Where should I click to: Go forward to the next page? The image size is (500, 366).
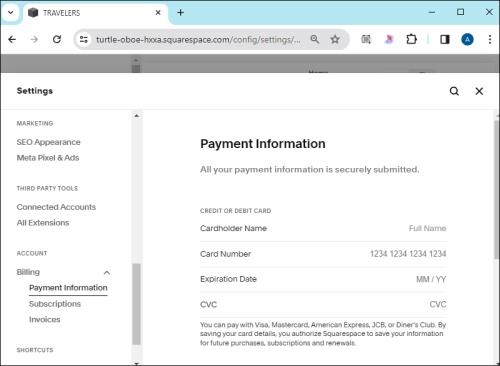coord(34,39)
